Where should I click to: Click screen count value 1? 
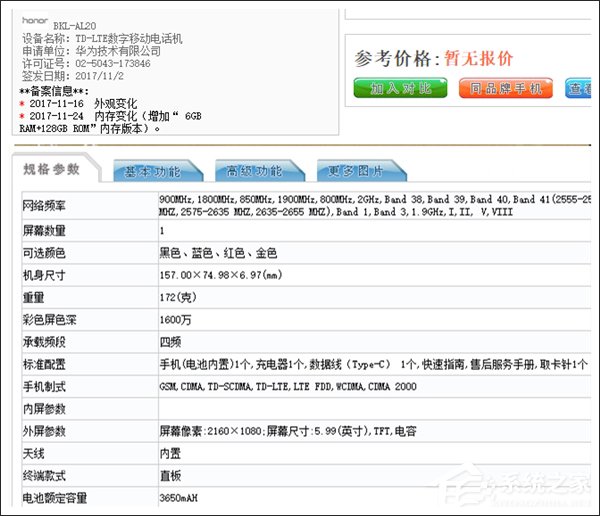point(162,231)
